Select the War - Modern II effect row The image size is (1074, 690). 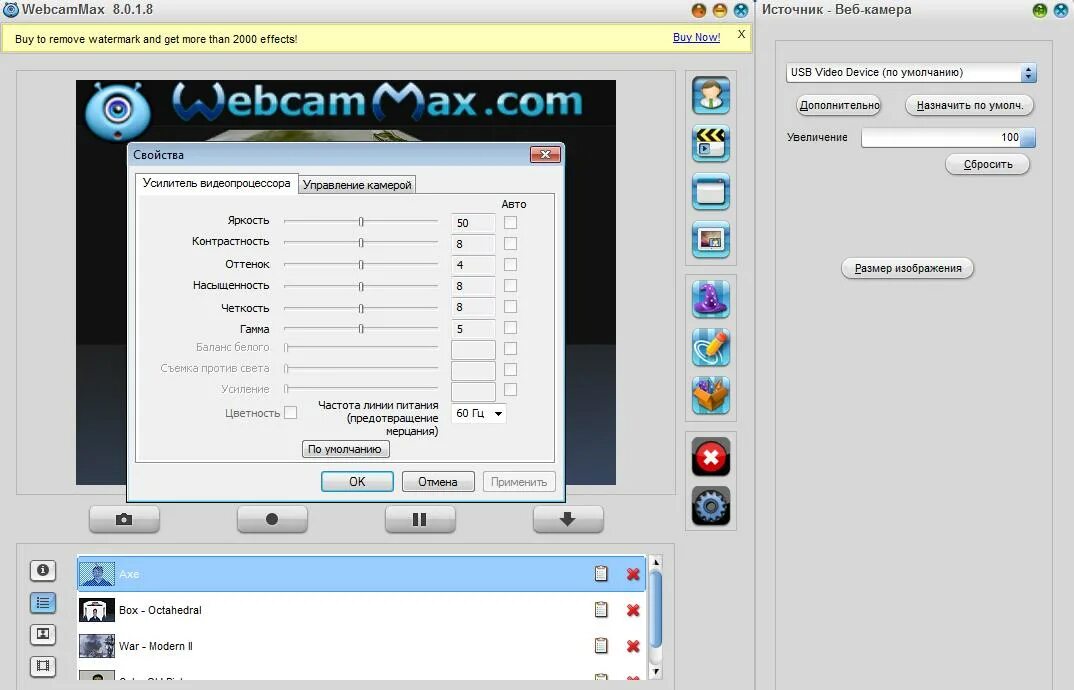click(x=361, y=645)
